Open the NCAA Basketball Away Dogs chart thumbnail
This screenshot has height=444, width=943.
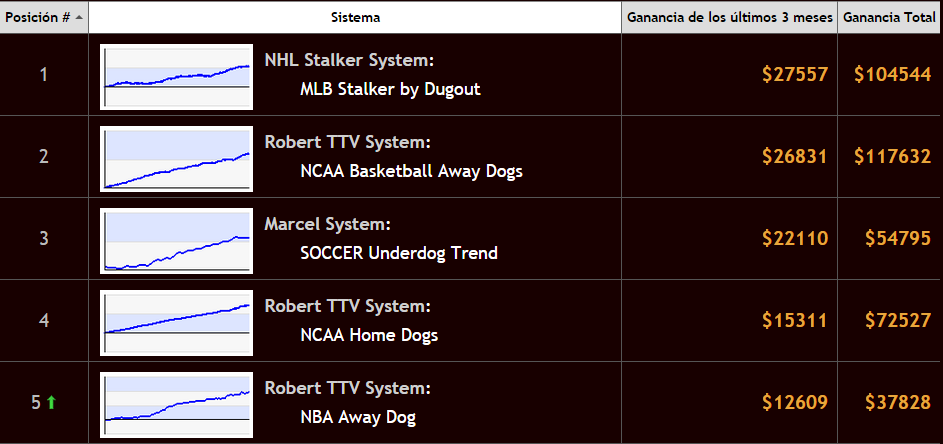(x=176, y=159)
